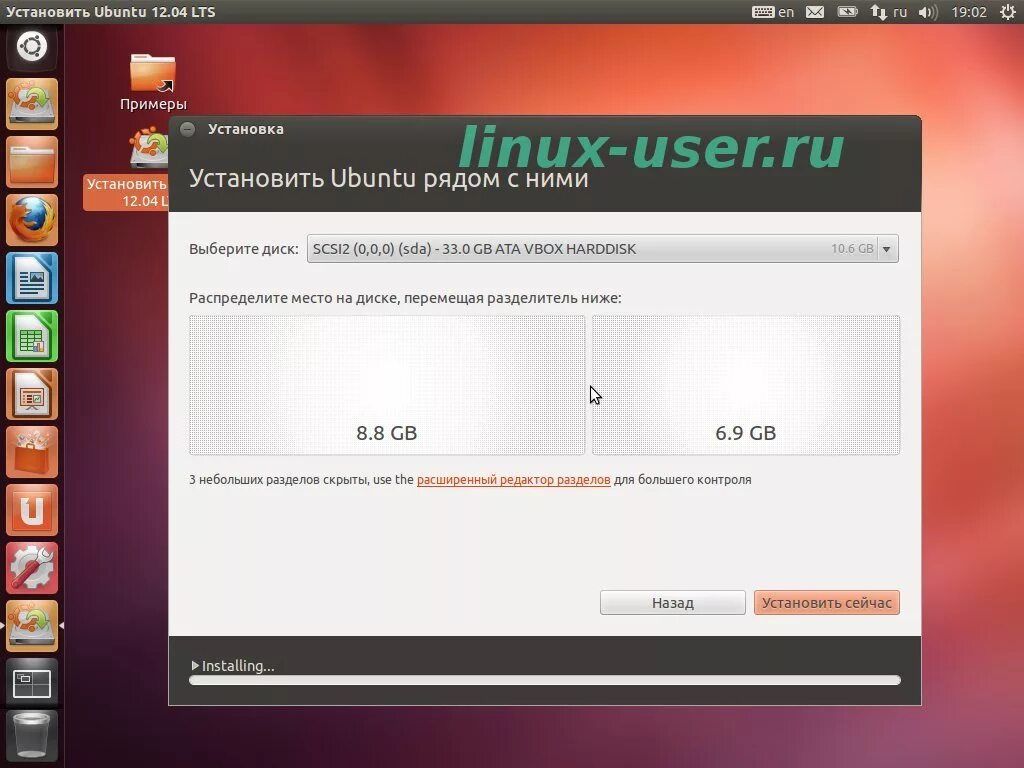
Task: Open Ubuntu Software Center
Action: click(31, 452)
